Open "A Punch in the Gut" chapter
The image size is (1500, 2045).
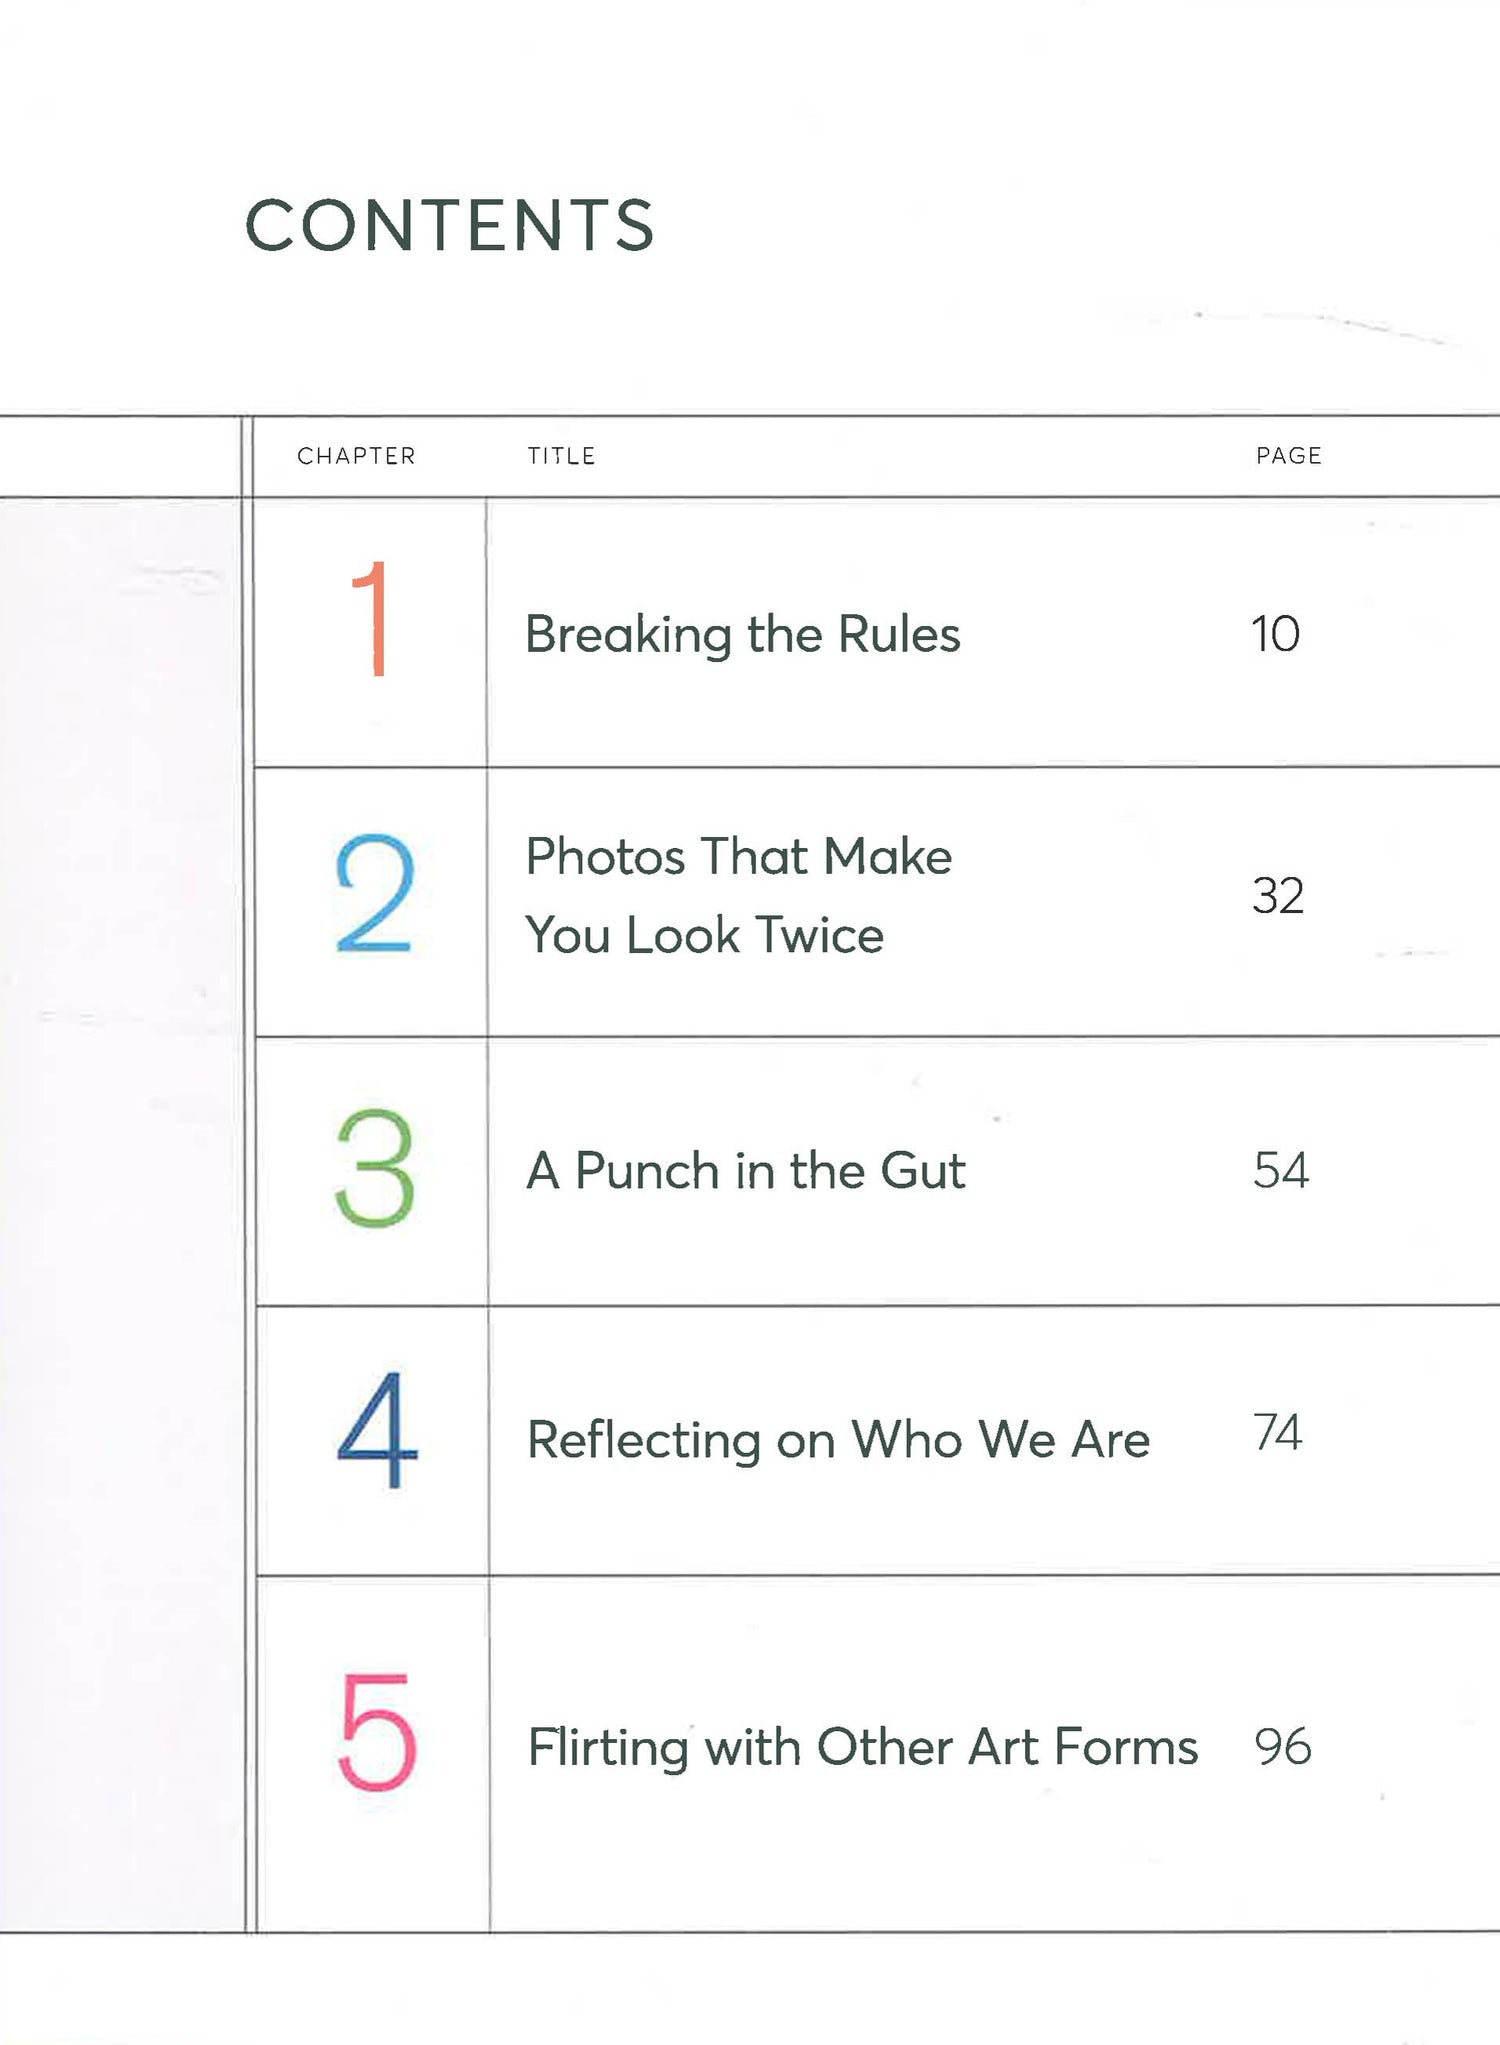point(745,1171)
